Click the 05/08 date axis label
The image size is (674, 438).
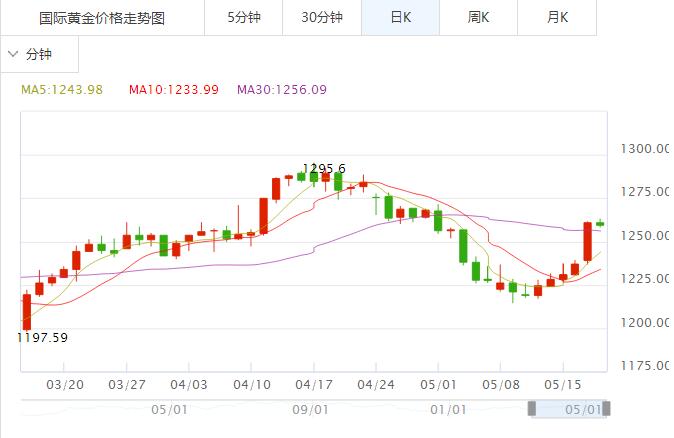(x=501, y=384)
